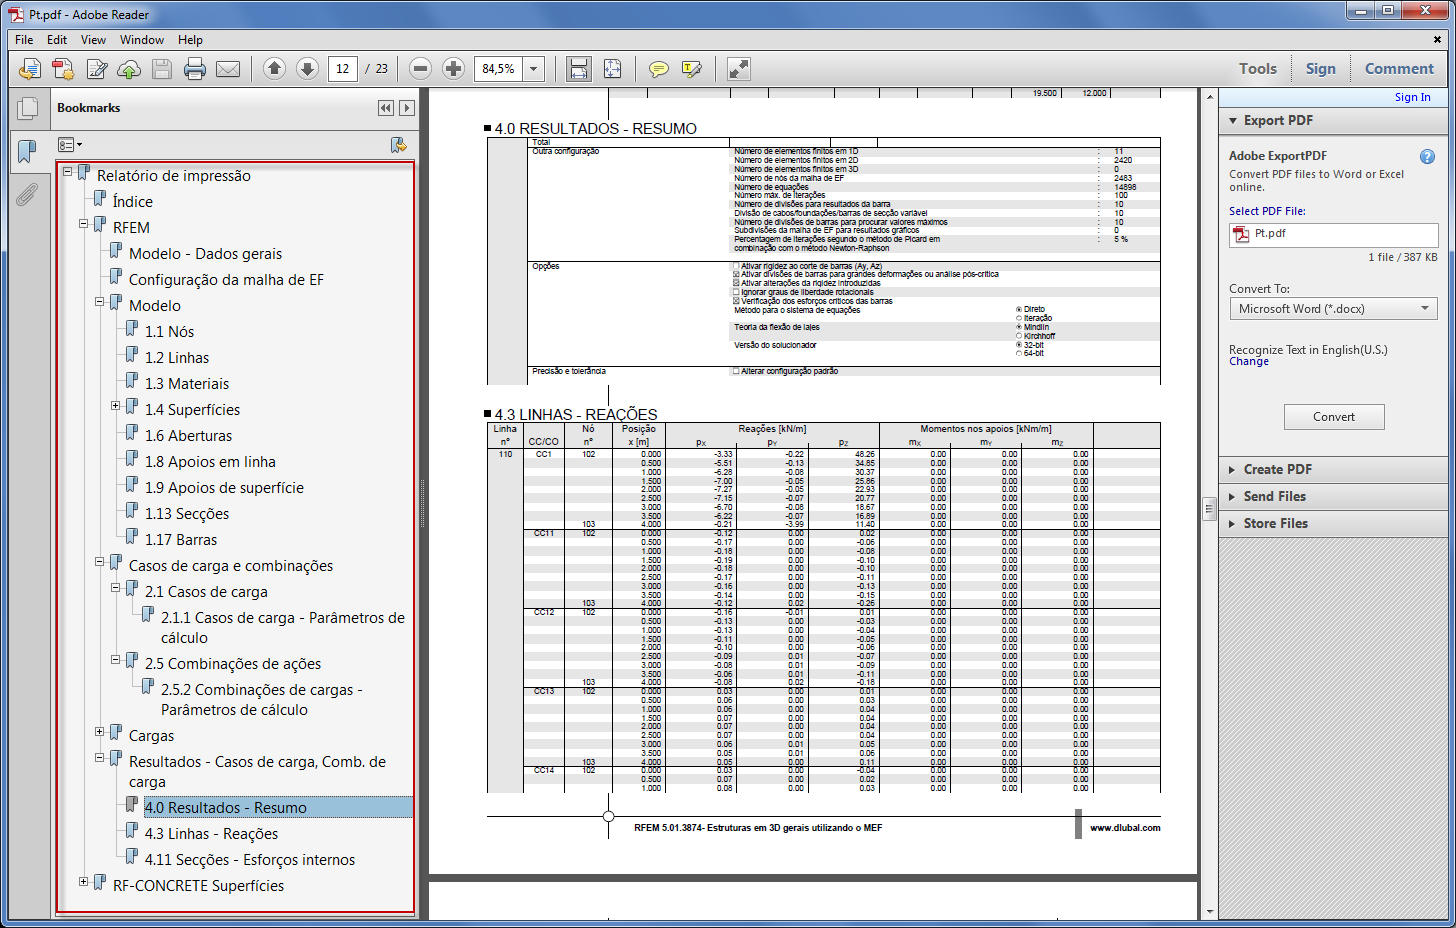Screen dimensions: 1456x928
Task: Open the Índice bookmark
Action: click(133, 202)
